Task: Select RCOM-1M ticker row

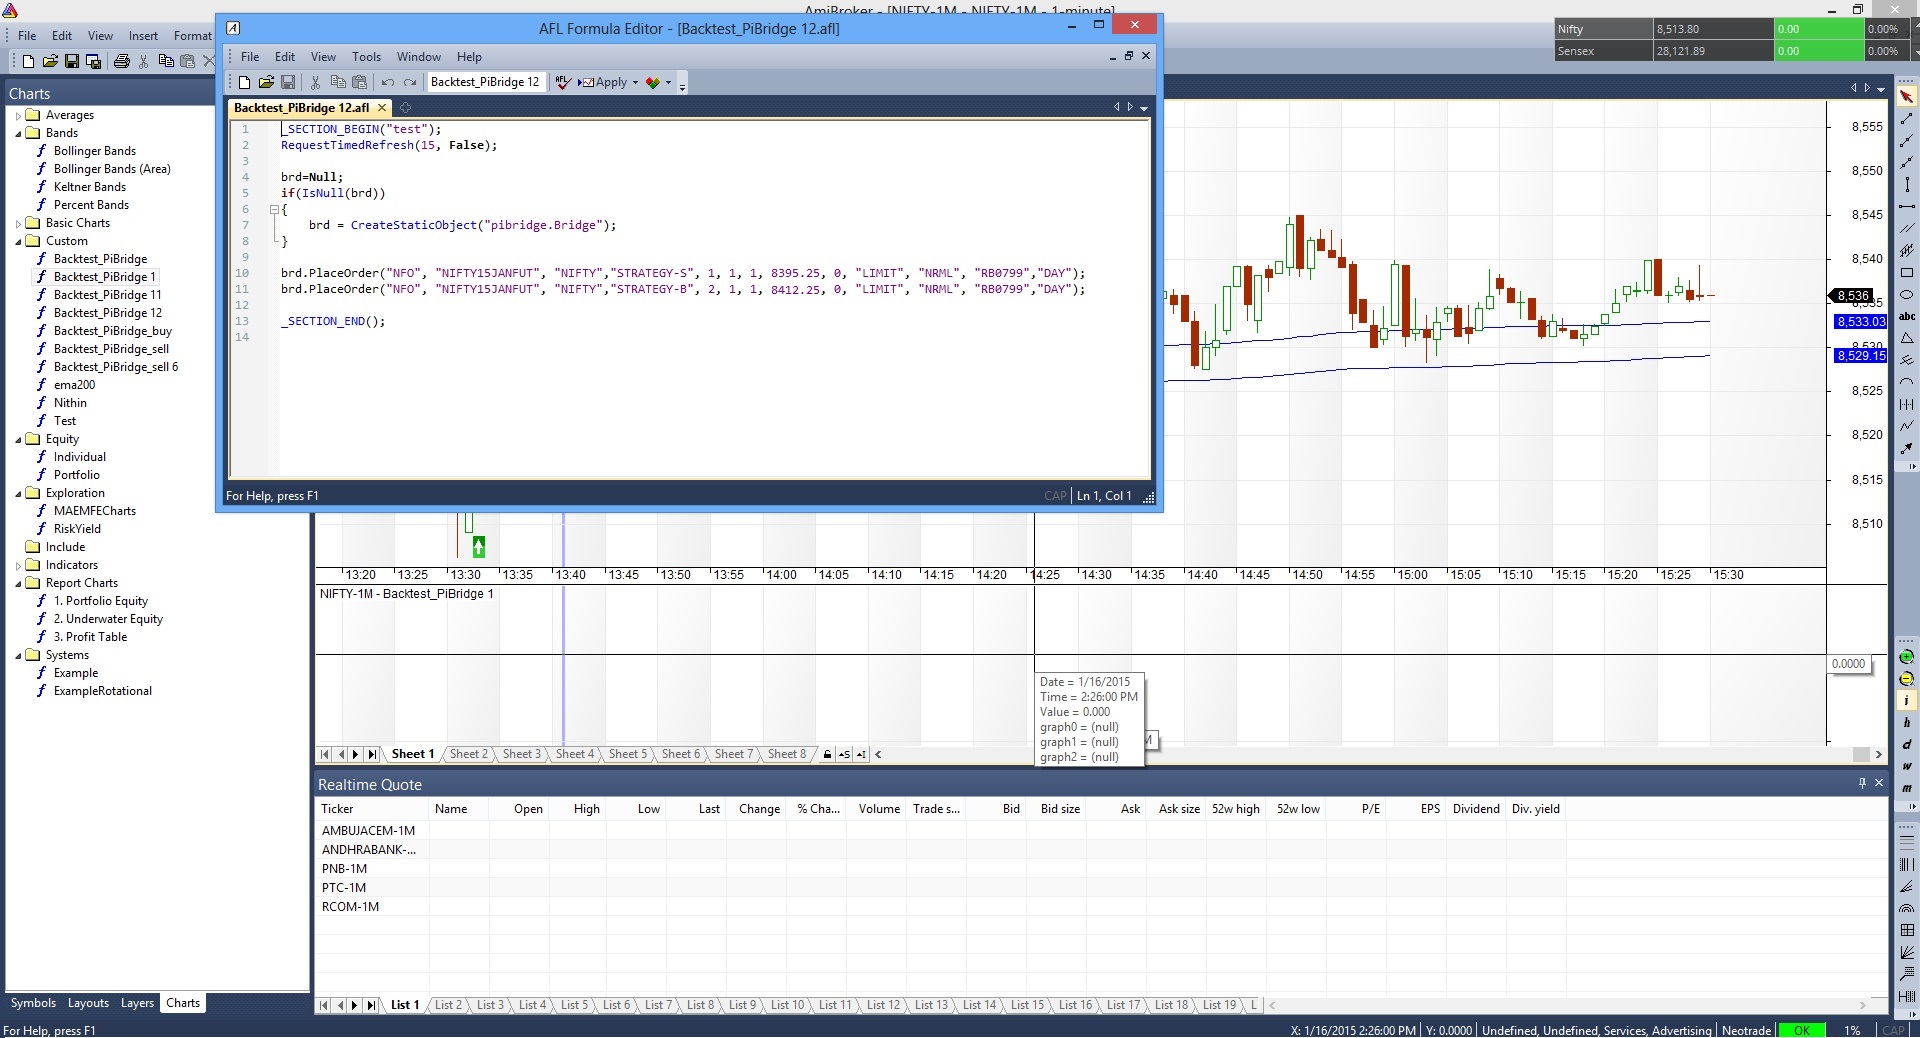Action: click(350, 907)
